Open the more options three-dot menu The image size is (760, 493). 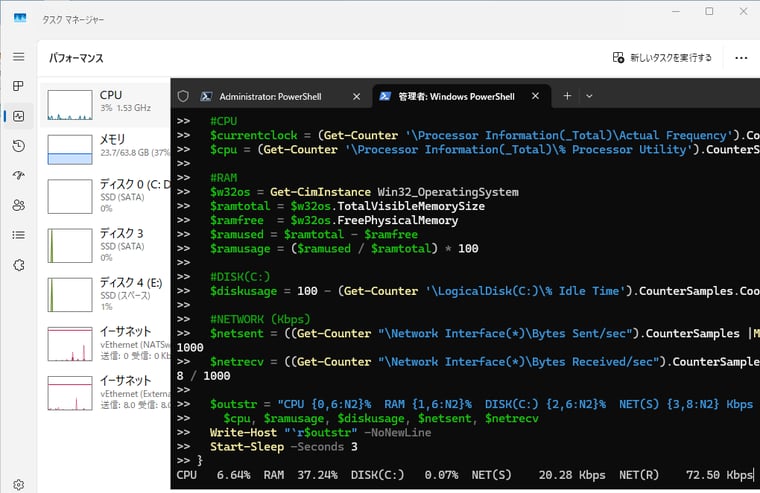click(741, 58)
